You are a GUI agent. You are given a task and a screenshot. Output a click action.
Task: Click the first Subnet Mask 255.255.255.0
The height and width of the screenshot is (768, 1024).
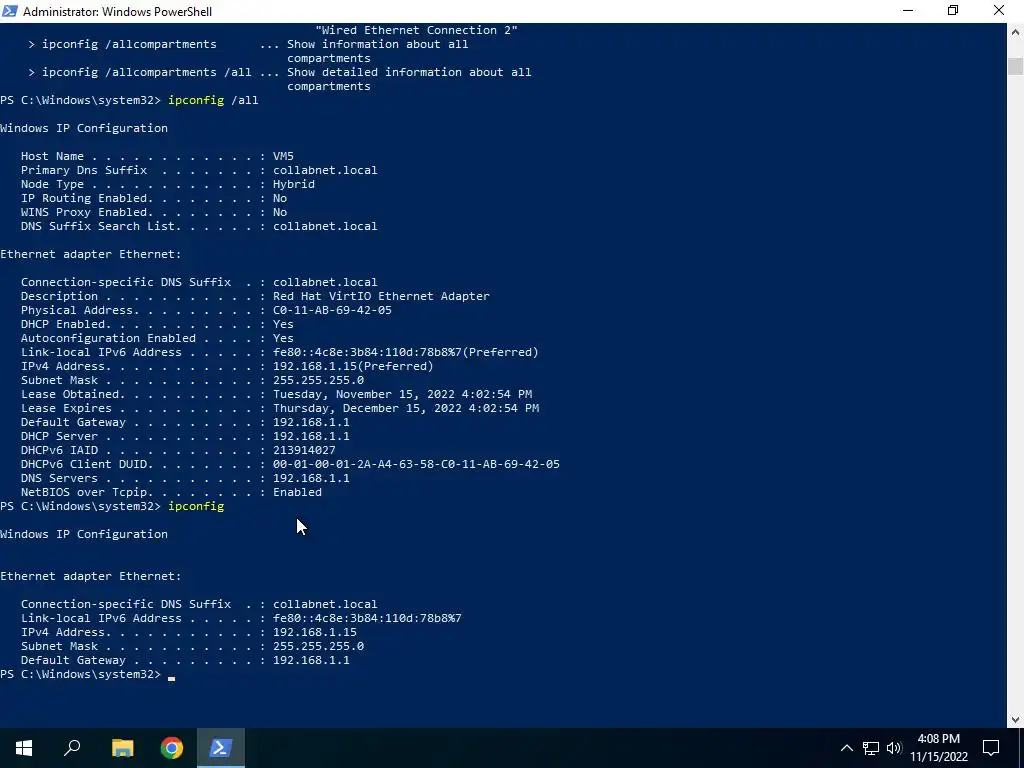click(x=318, y=380)
